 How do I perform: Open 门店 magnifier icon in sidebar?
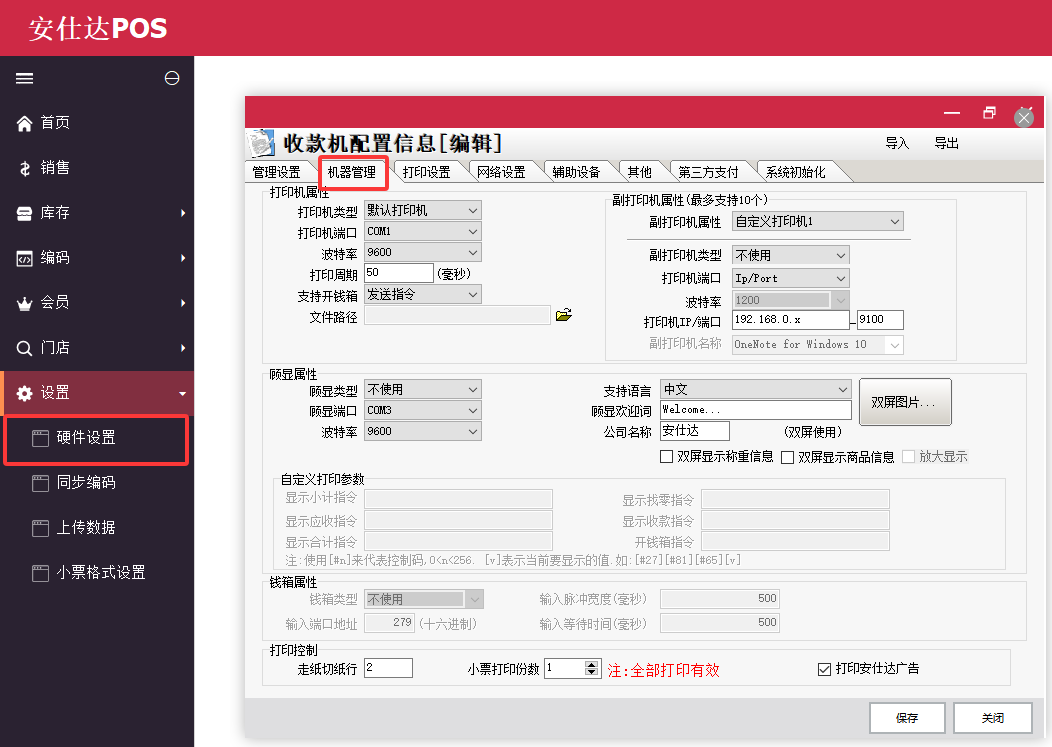(24, 348)
